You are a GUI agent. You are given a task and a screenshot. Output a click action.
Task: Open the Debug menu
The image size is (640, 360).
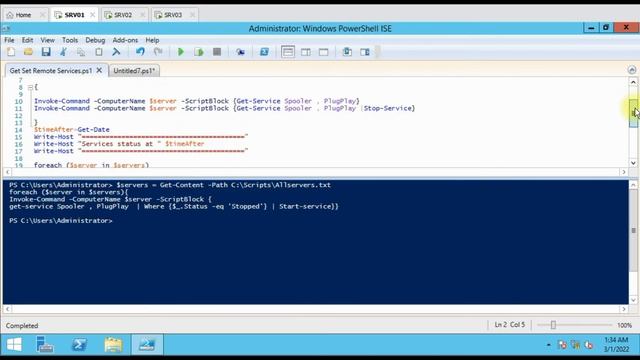point(95,40)
